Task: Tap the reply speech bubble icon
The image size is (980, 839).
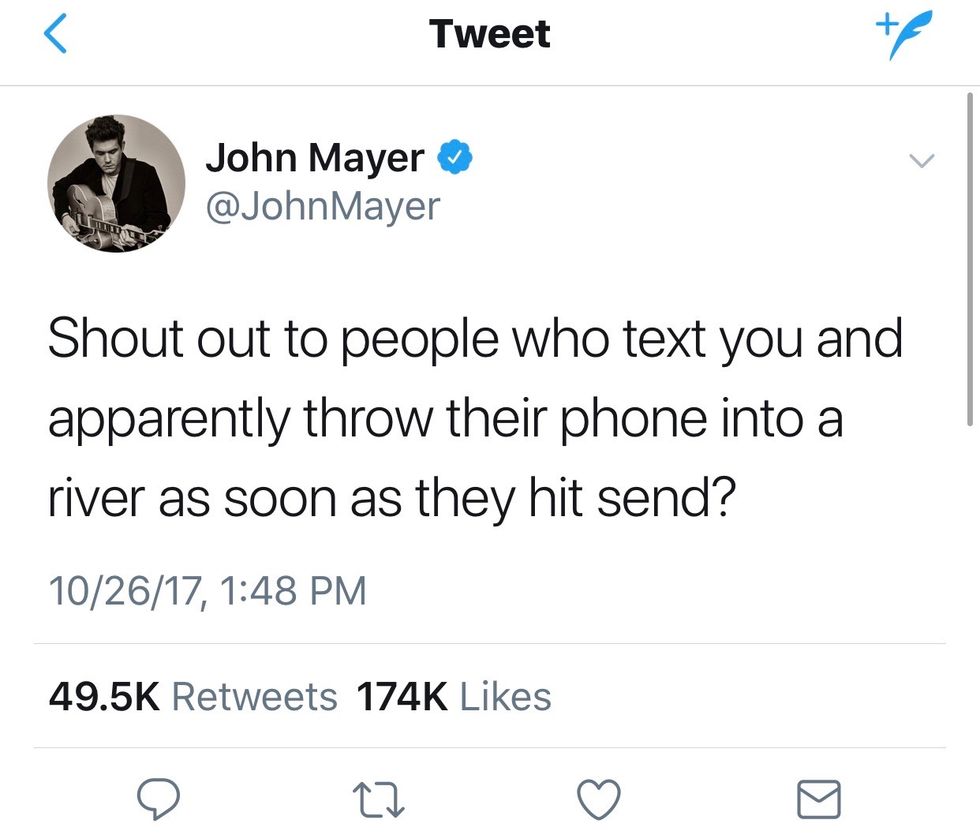Action: pos(158,800)
